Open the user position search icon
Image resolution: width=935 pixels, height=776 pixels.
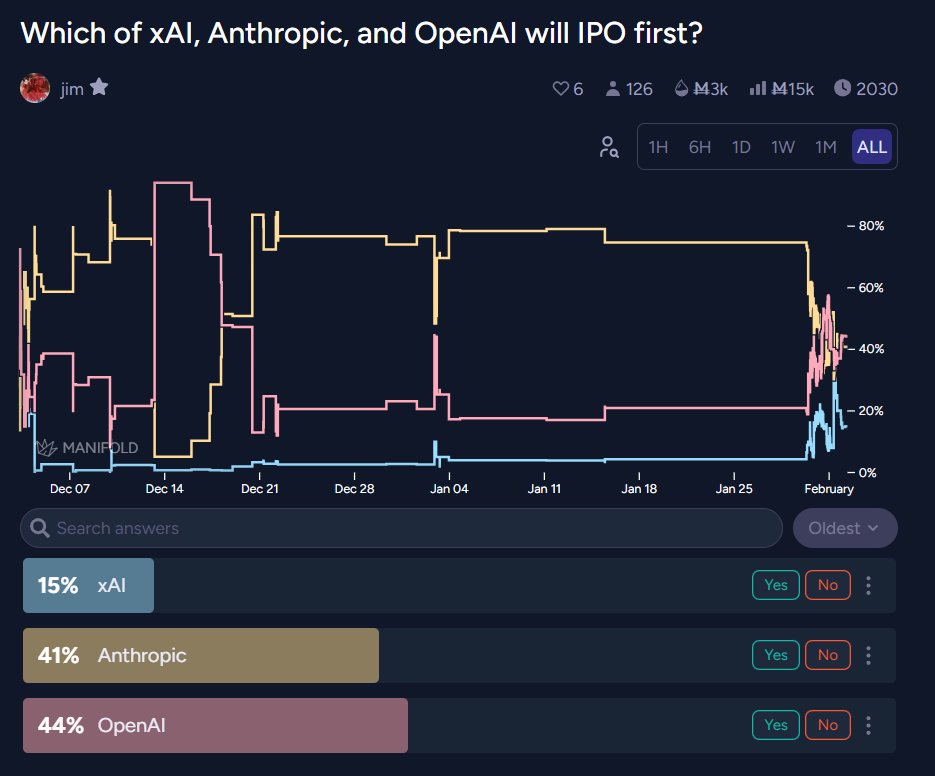point(609,147)
